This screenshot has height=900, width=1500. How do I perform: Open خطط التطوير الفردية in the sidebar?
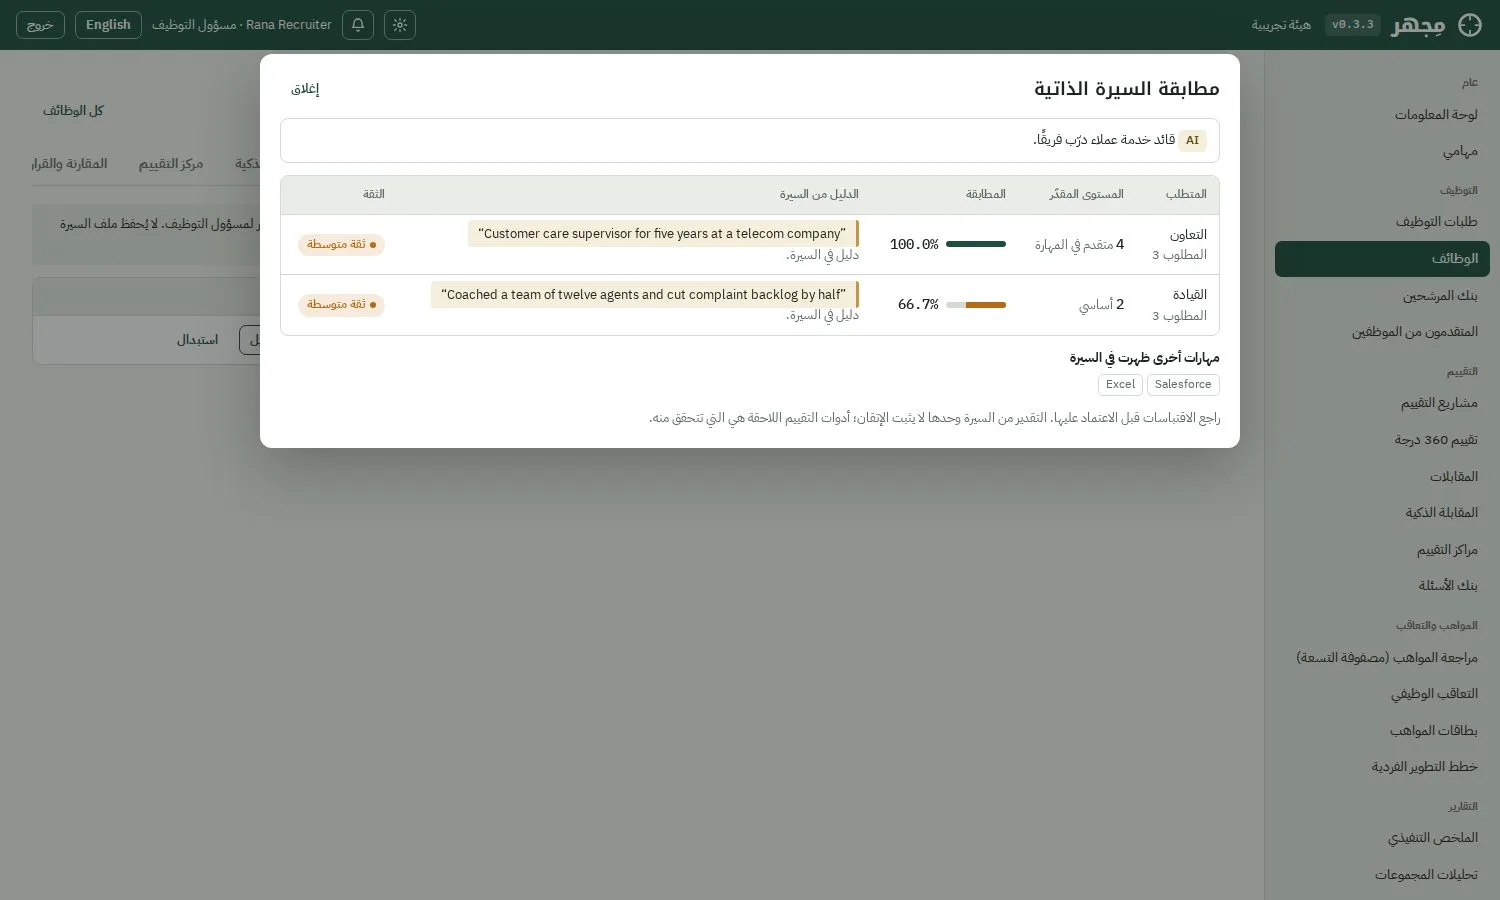[x=1382, y=767]
